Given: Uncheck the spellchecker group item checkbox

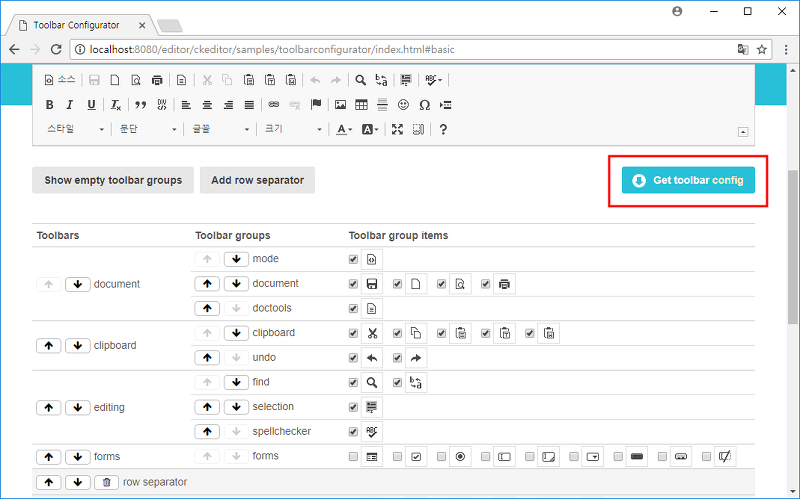Looking at the screenshot, I should (353, 432).
